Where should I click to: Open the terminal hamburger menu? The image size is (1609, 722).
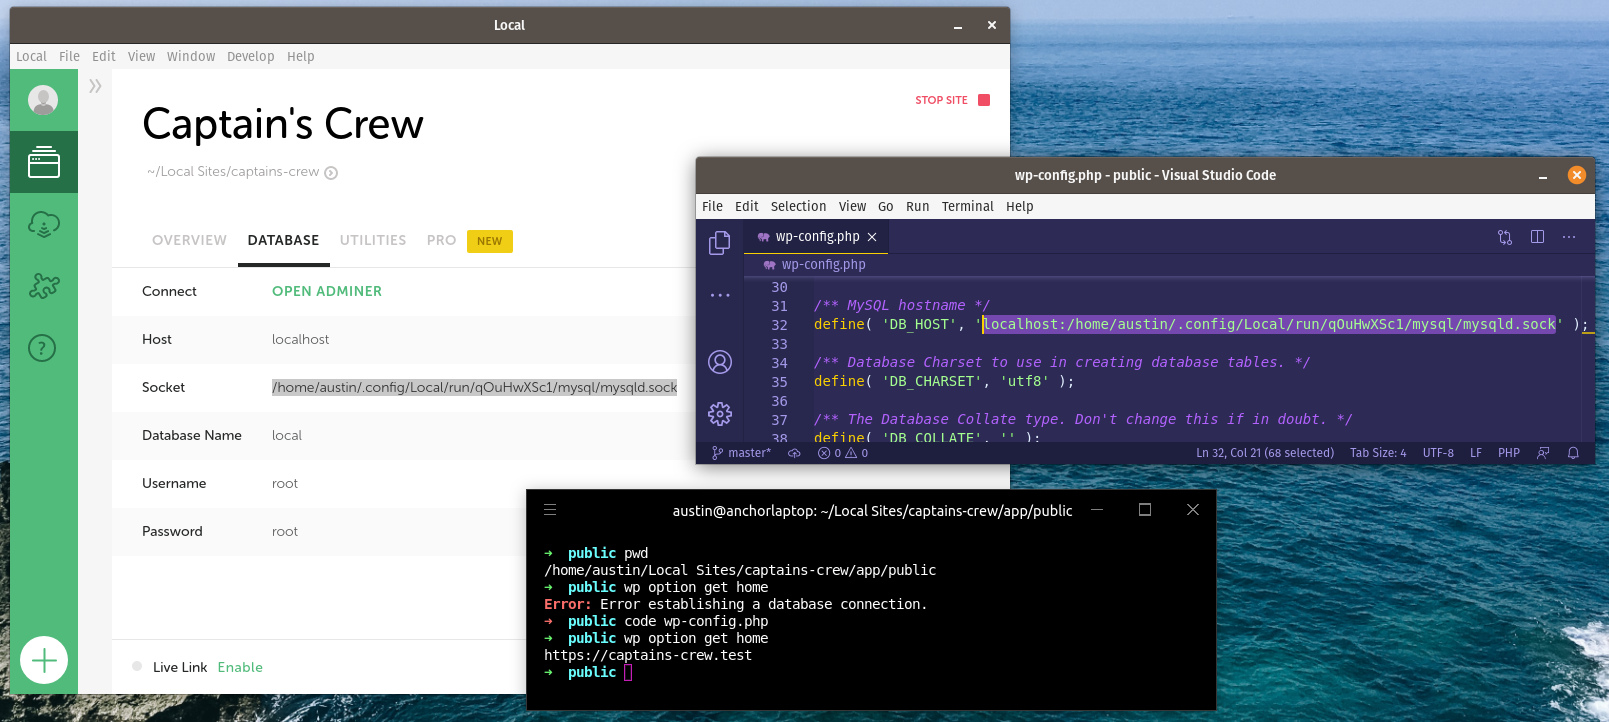550,510
